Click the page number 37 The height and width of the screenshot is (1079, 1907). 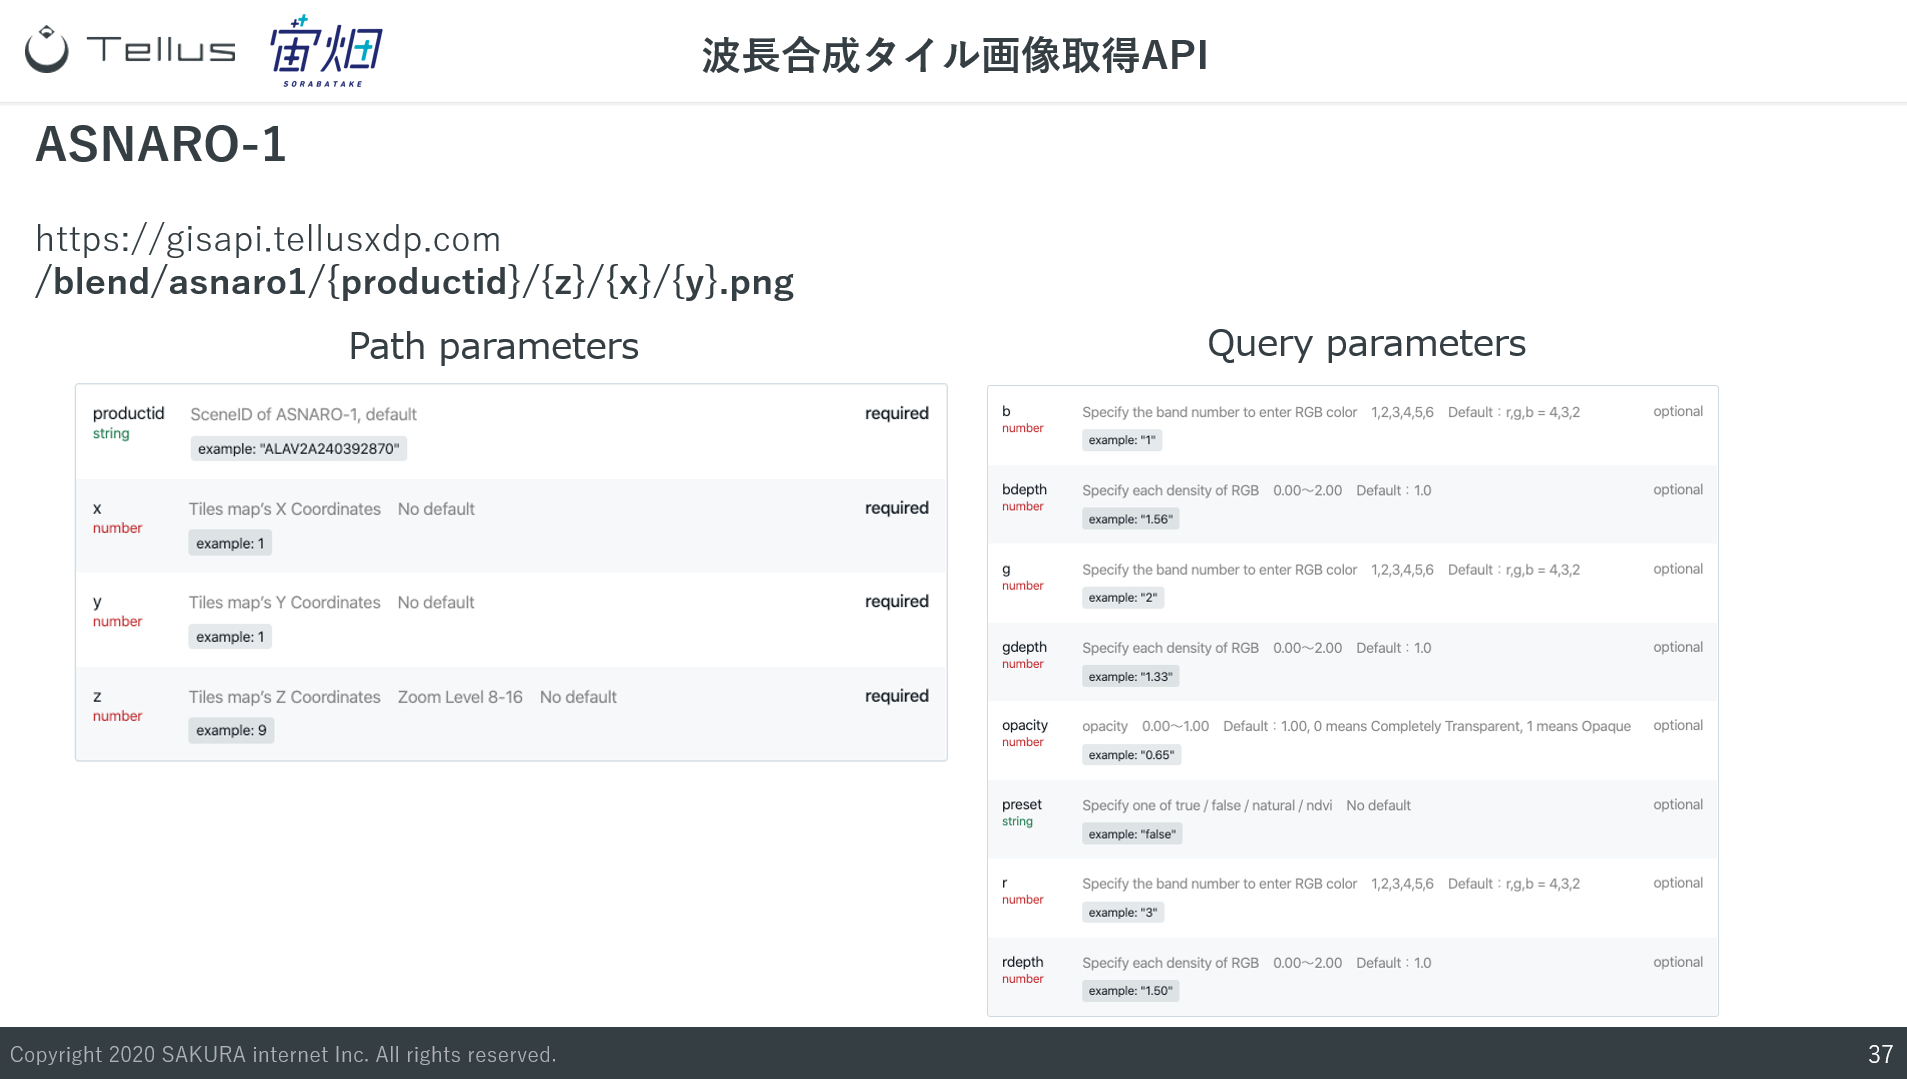(1880, 1054)
